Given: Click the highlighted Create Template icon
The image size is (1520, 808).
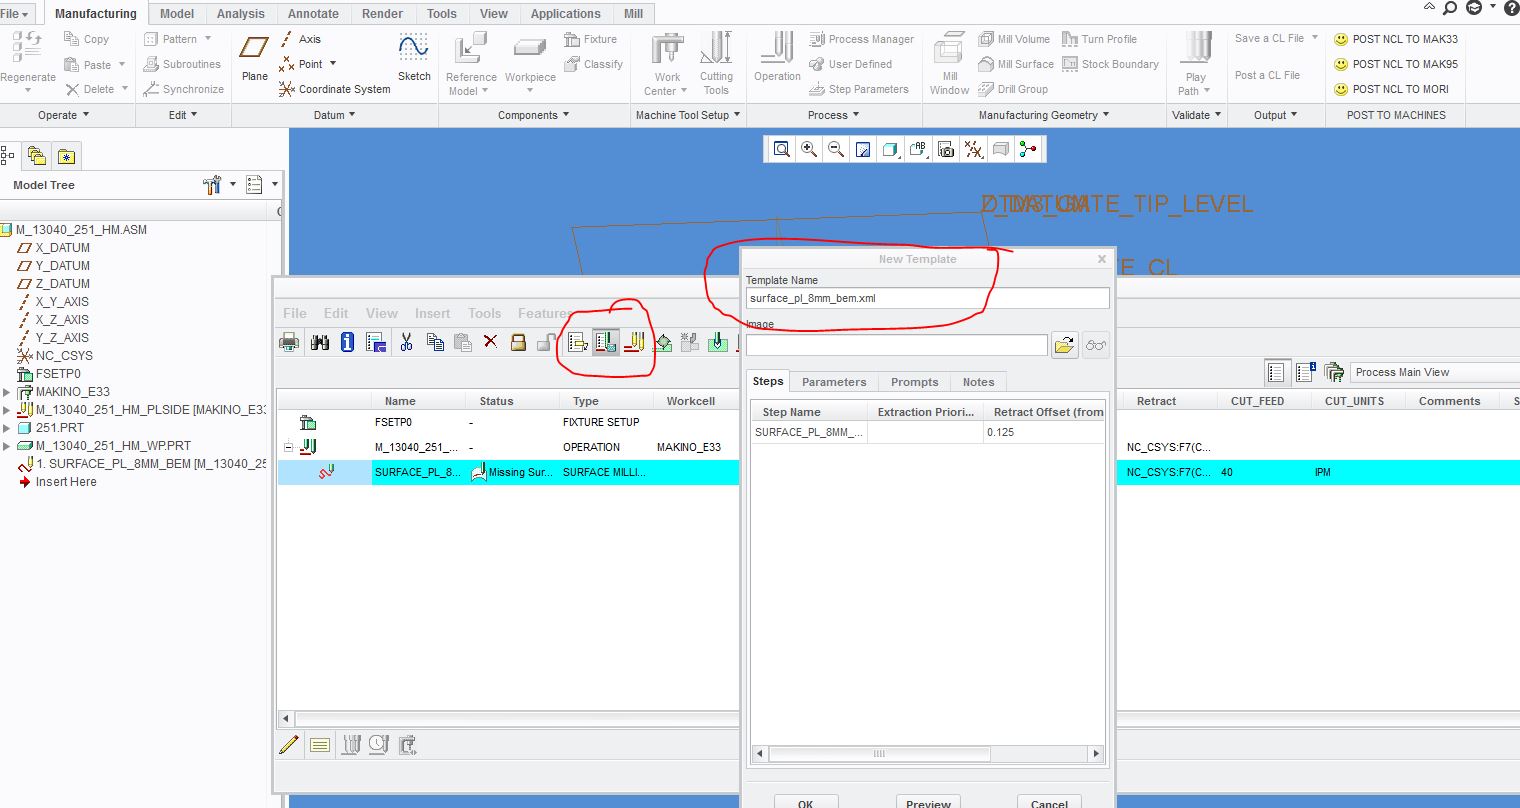Looking at the screenshot, I should click(x=605, y=342).
